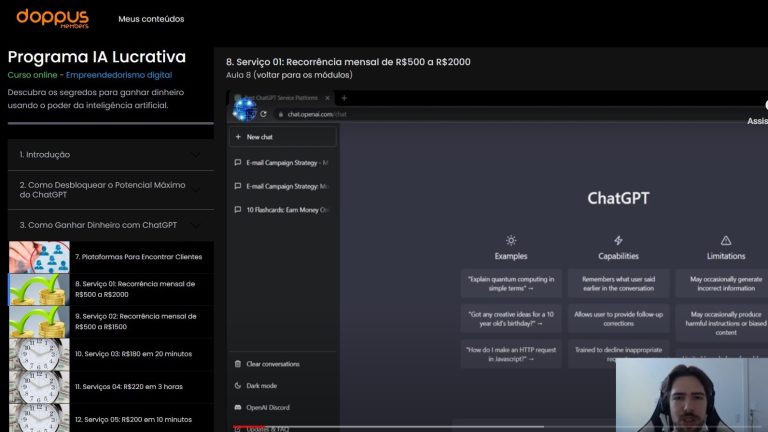The width and height of the screenshot is (768, 432).
Task: Open lesson 7 thumbnail with people icons
Action: point(39,257)
